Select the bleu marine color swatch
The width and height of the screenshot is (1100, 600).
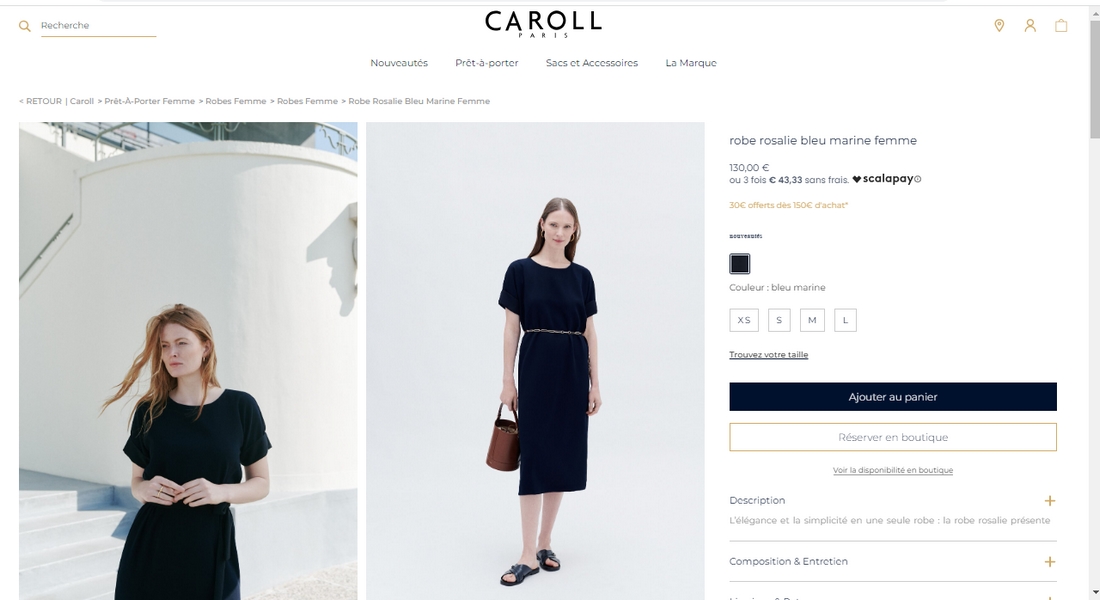click(739, 264)
